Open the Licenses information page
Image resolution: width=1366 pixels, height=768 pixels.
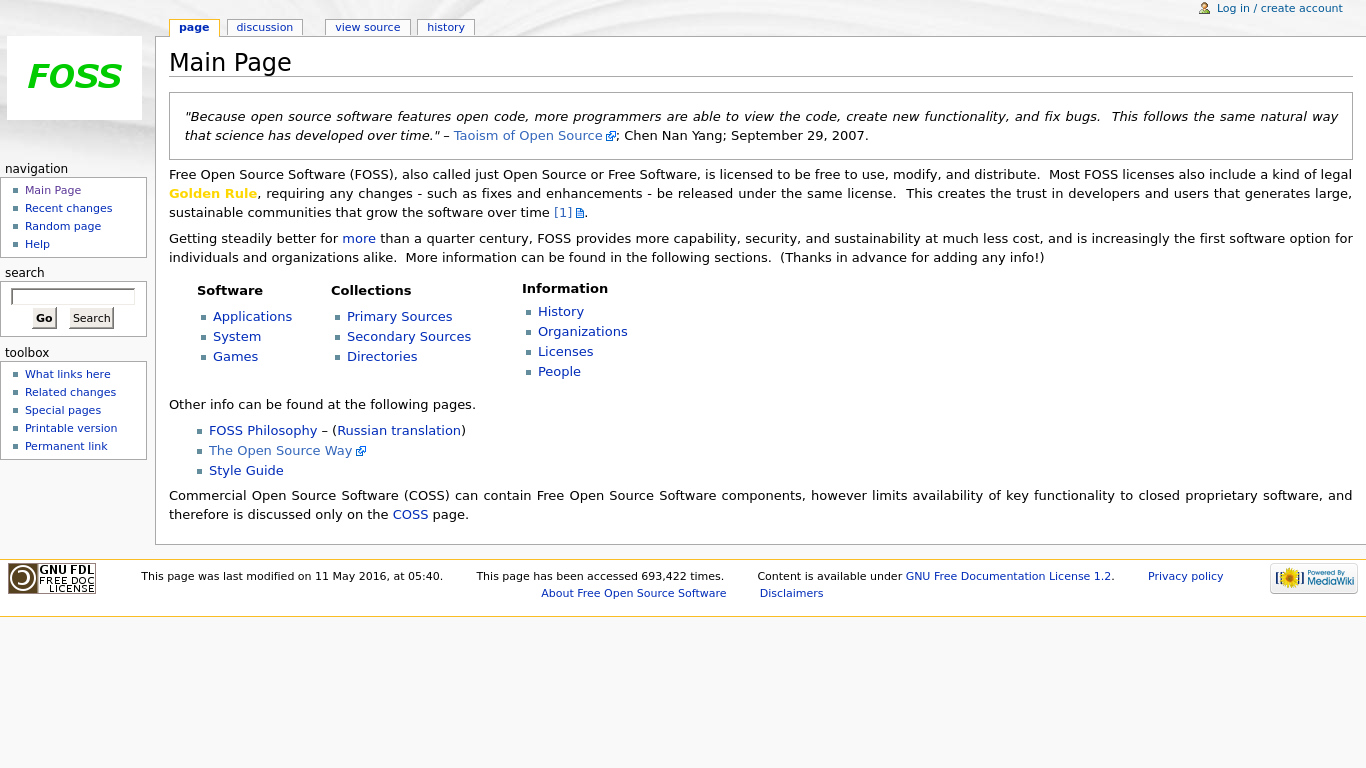565,352
